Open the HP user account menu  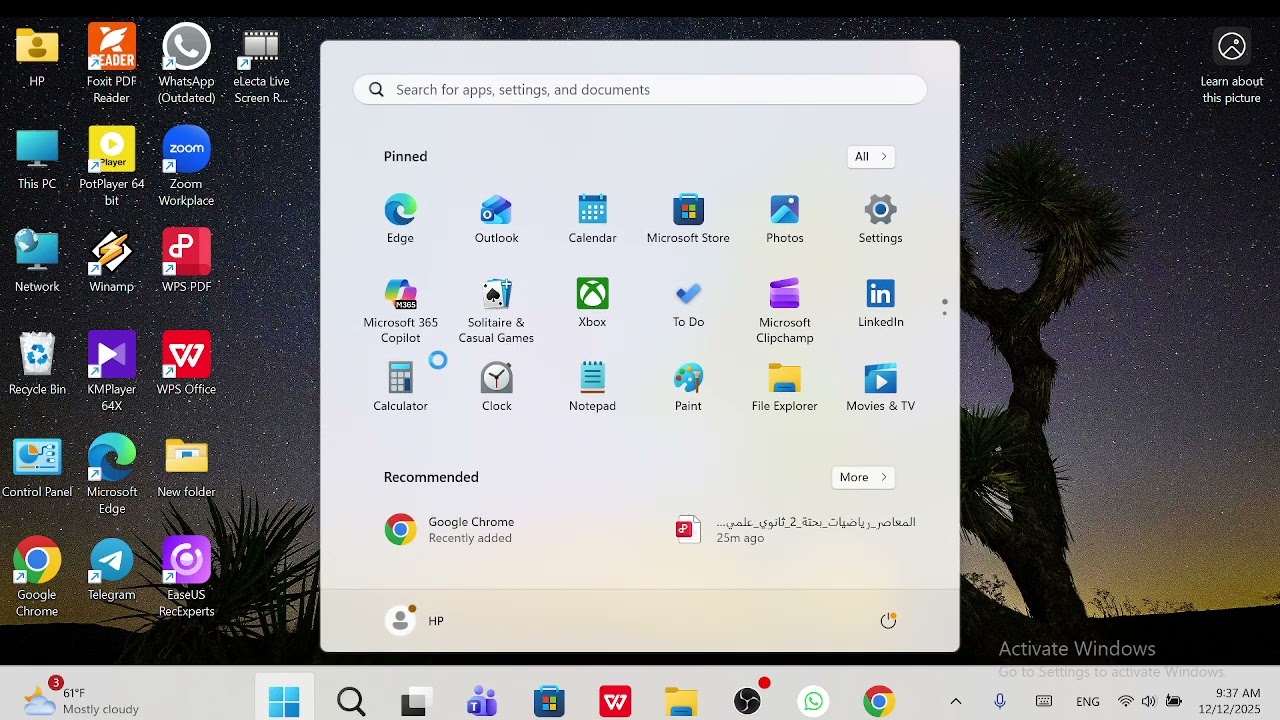click(415, 621)
